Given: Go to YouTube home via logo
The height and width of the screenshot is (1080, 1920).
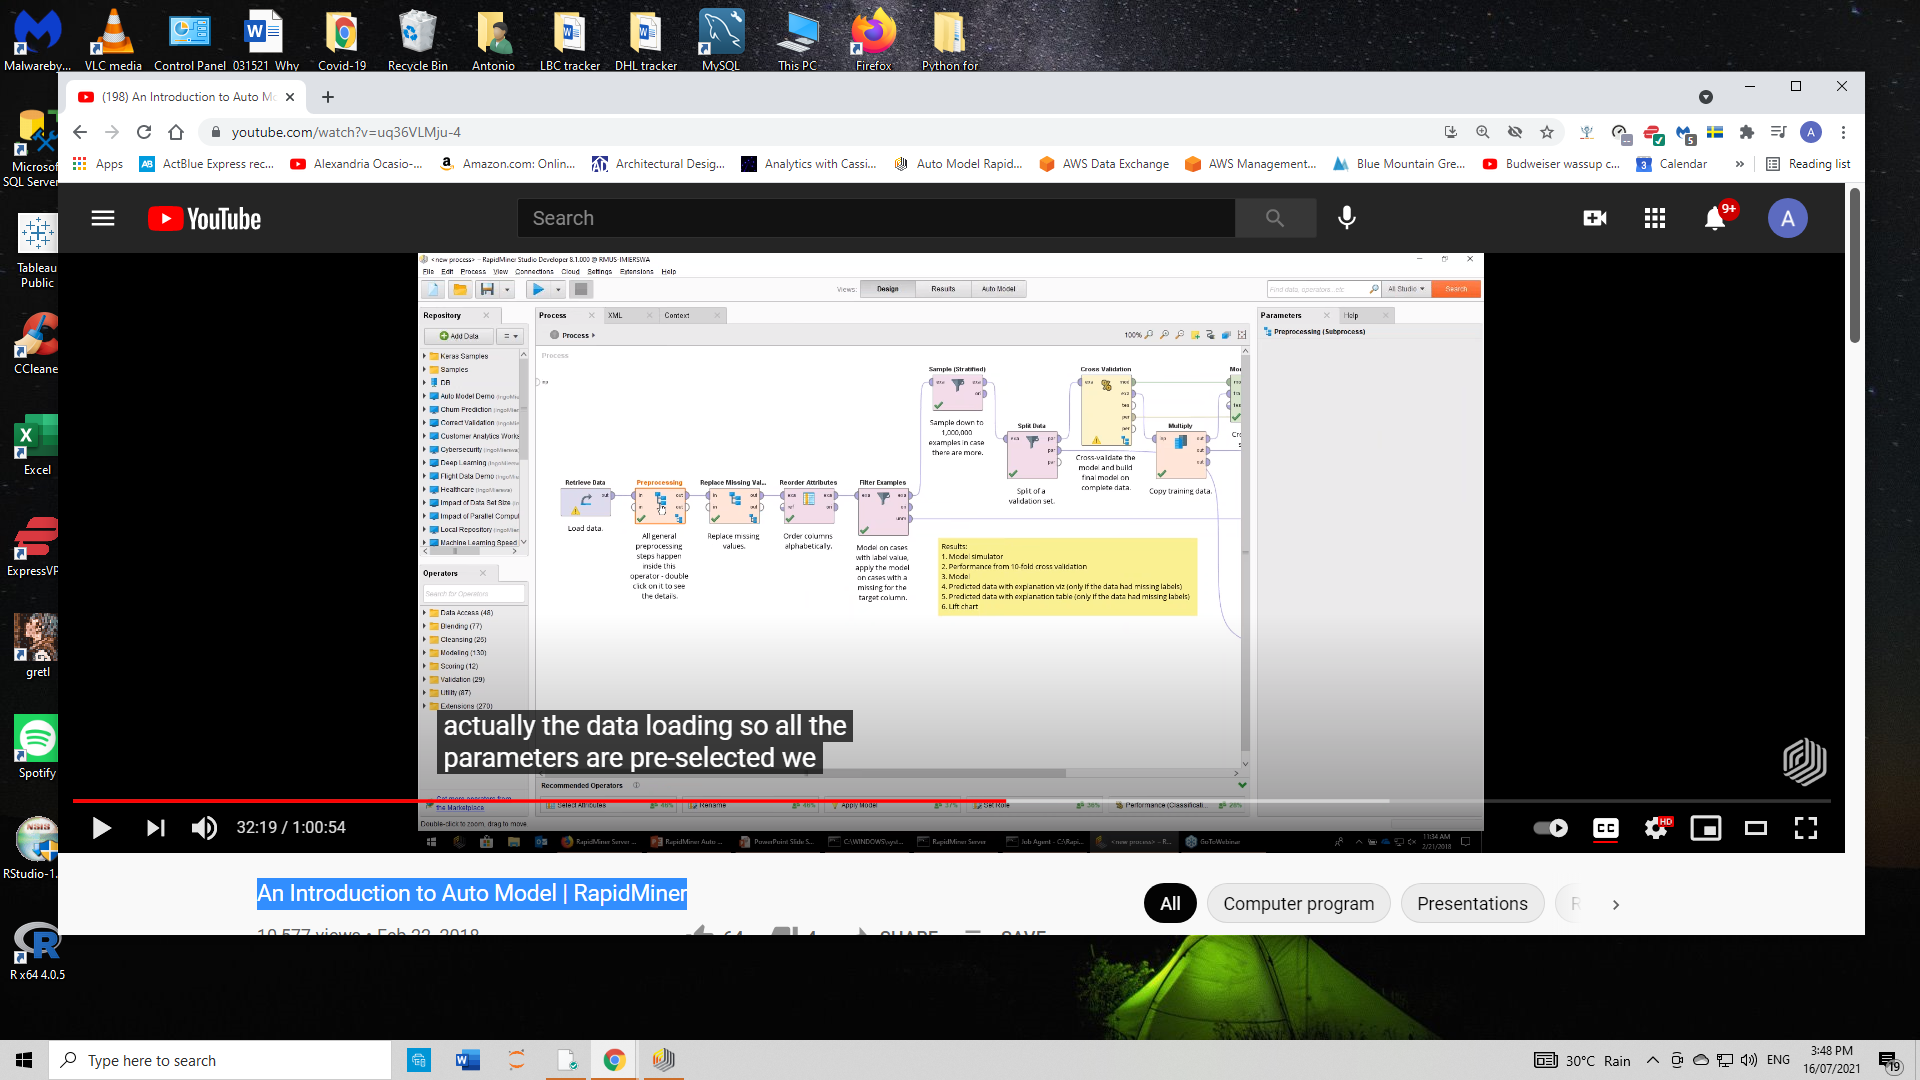Looking at the screenshot, I should point(205,218).
